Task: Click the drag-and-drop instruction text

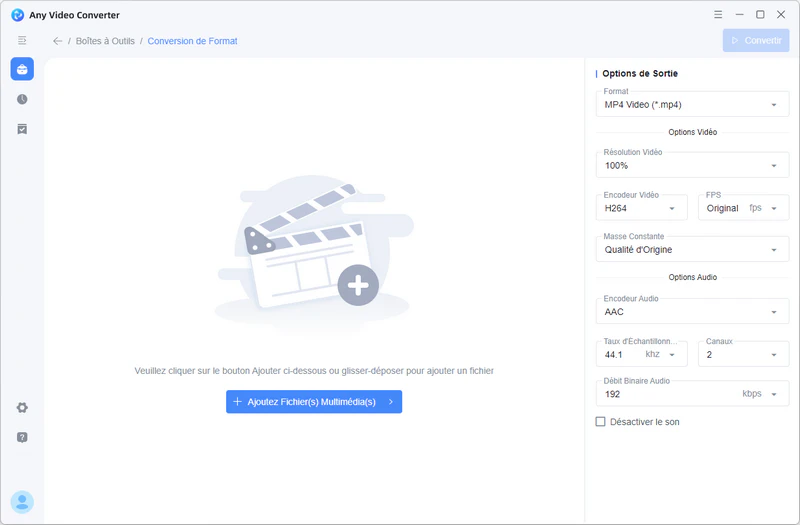Action: pyautogui.click(x=314, y=371)
